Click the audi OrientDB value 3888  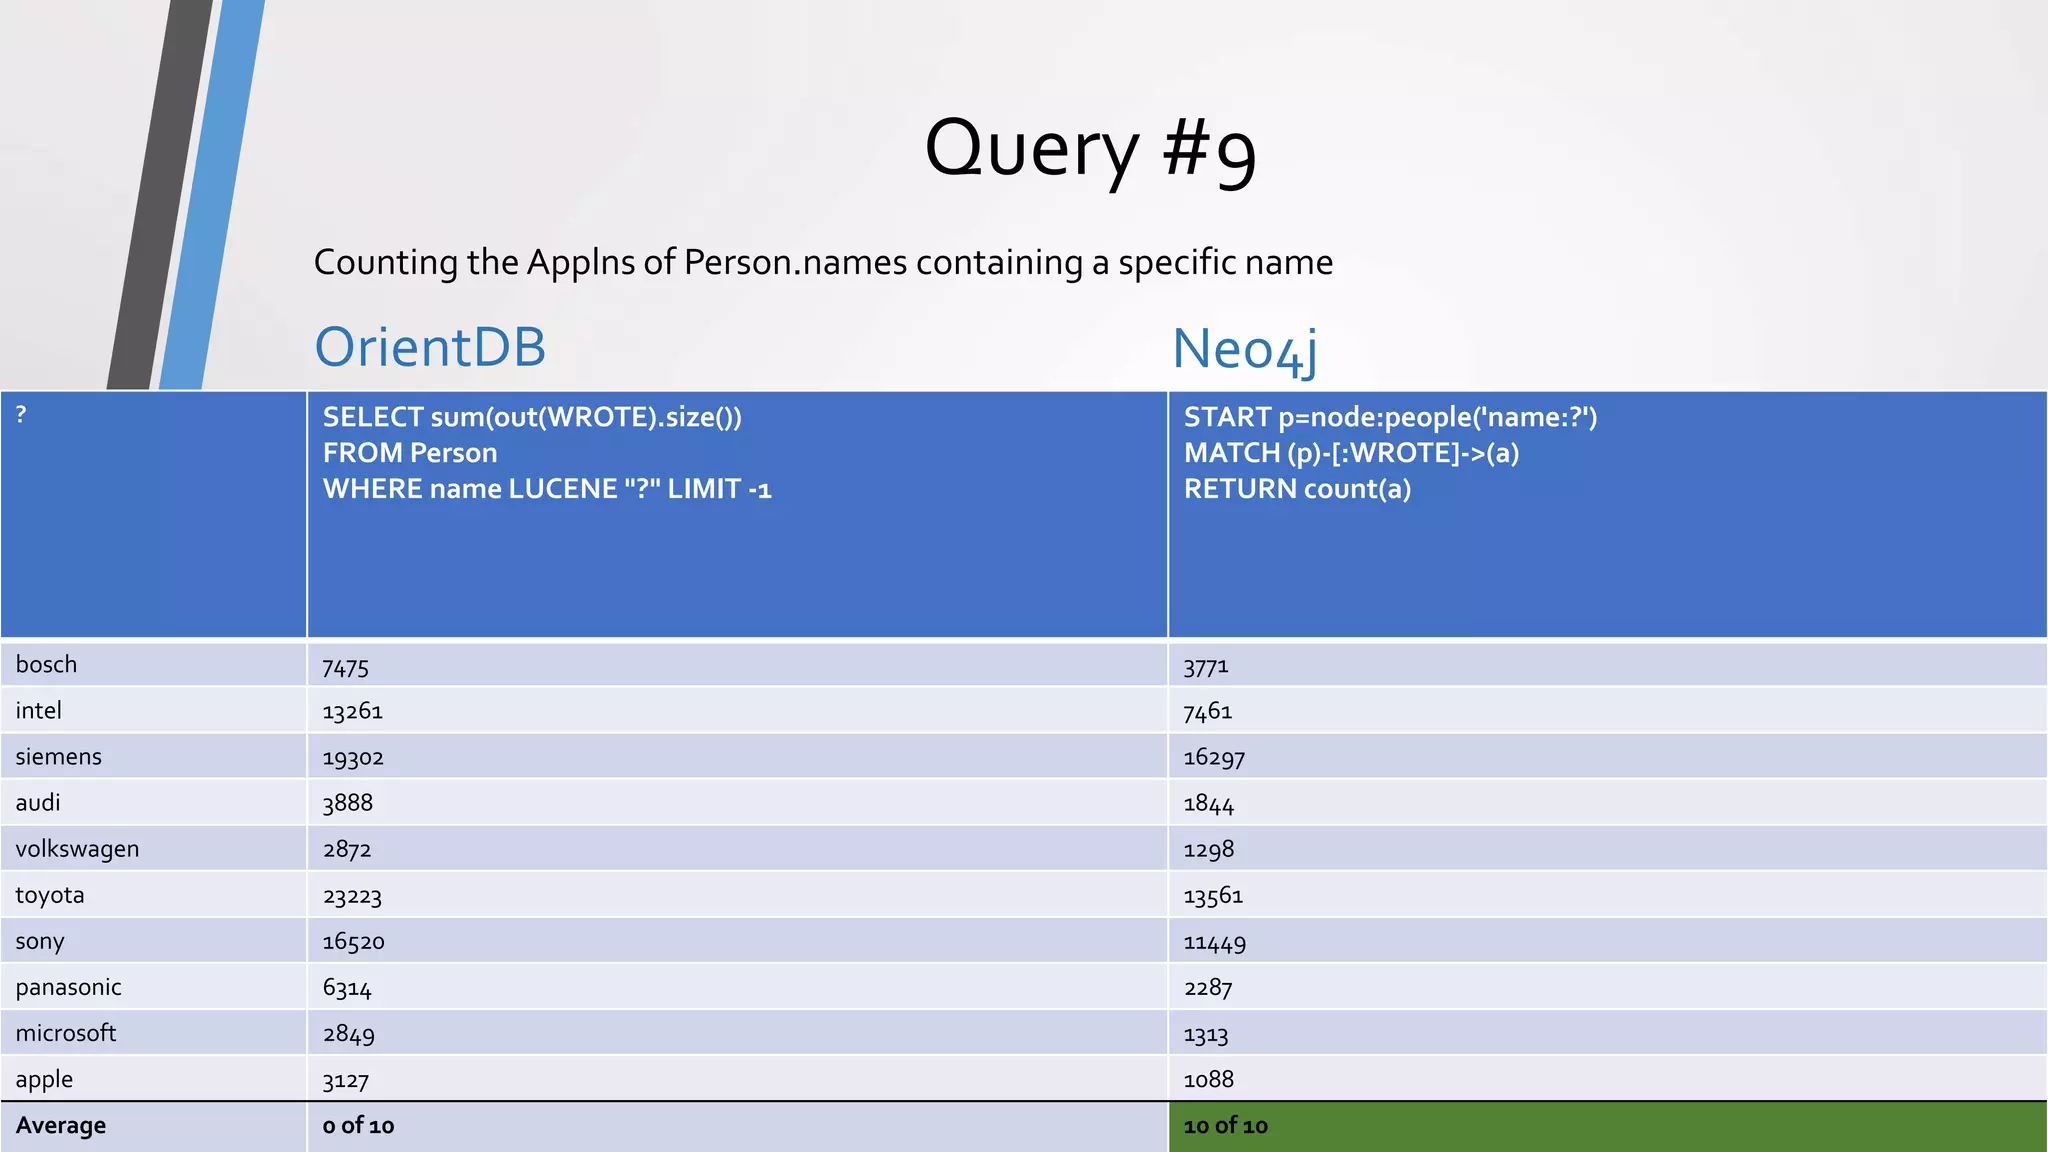coord(347,803)
